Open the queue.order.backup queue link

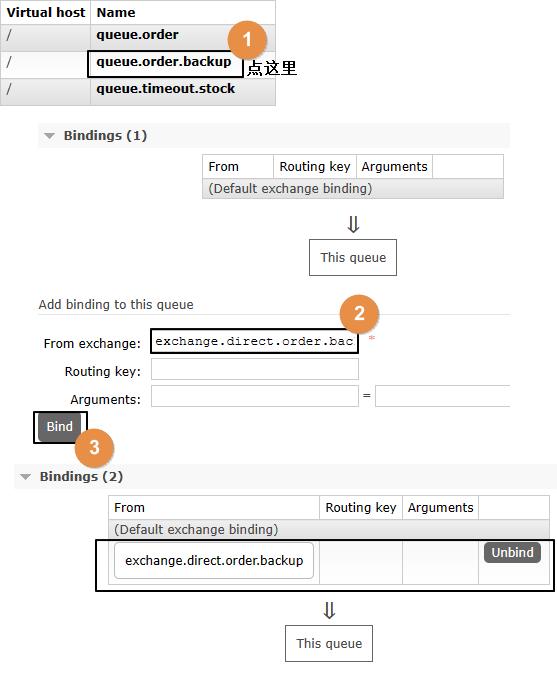click(163, 62)
